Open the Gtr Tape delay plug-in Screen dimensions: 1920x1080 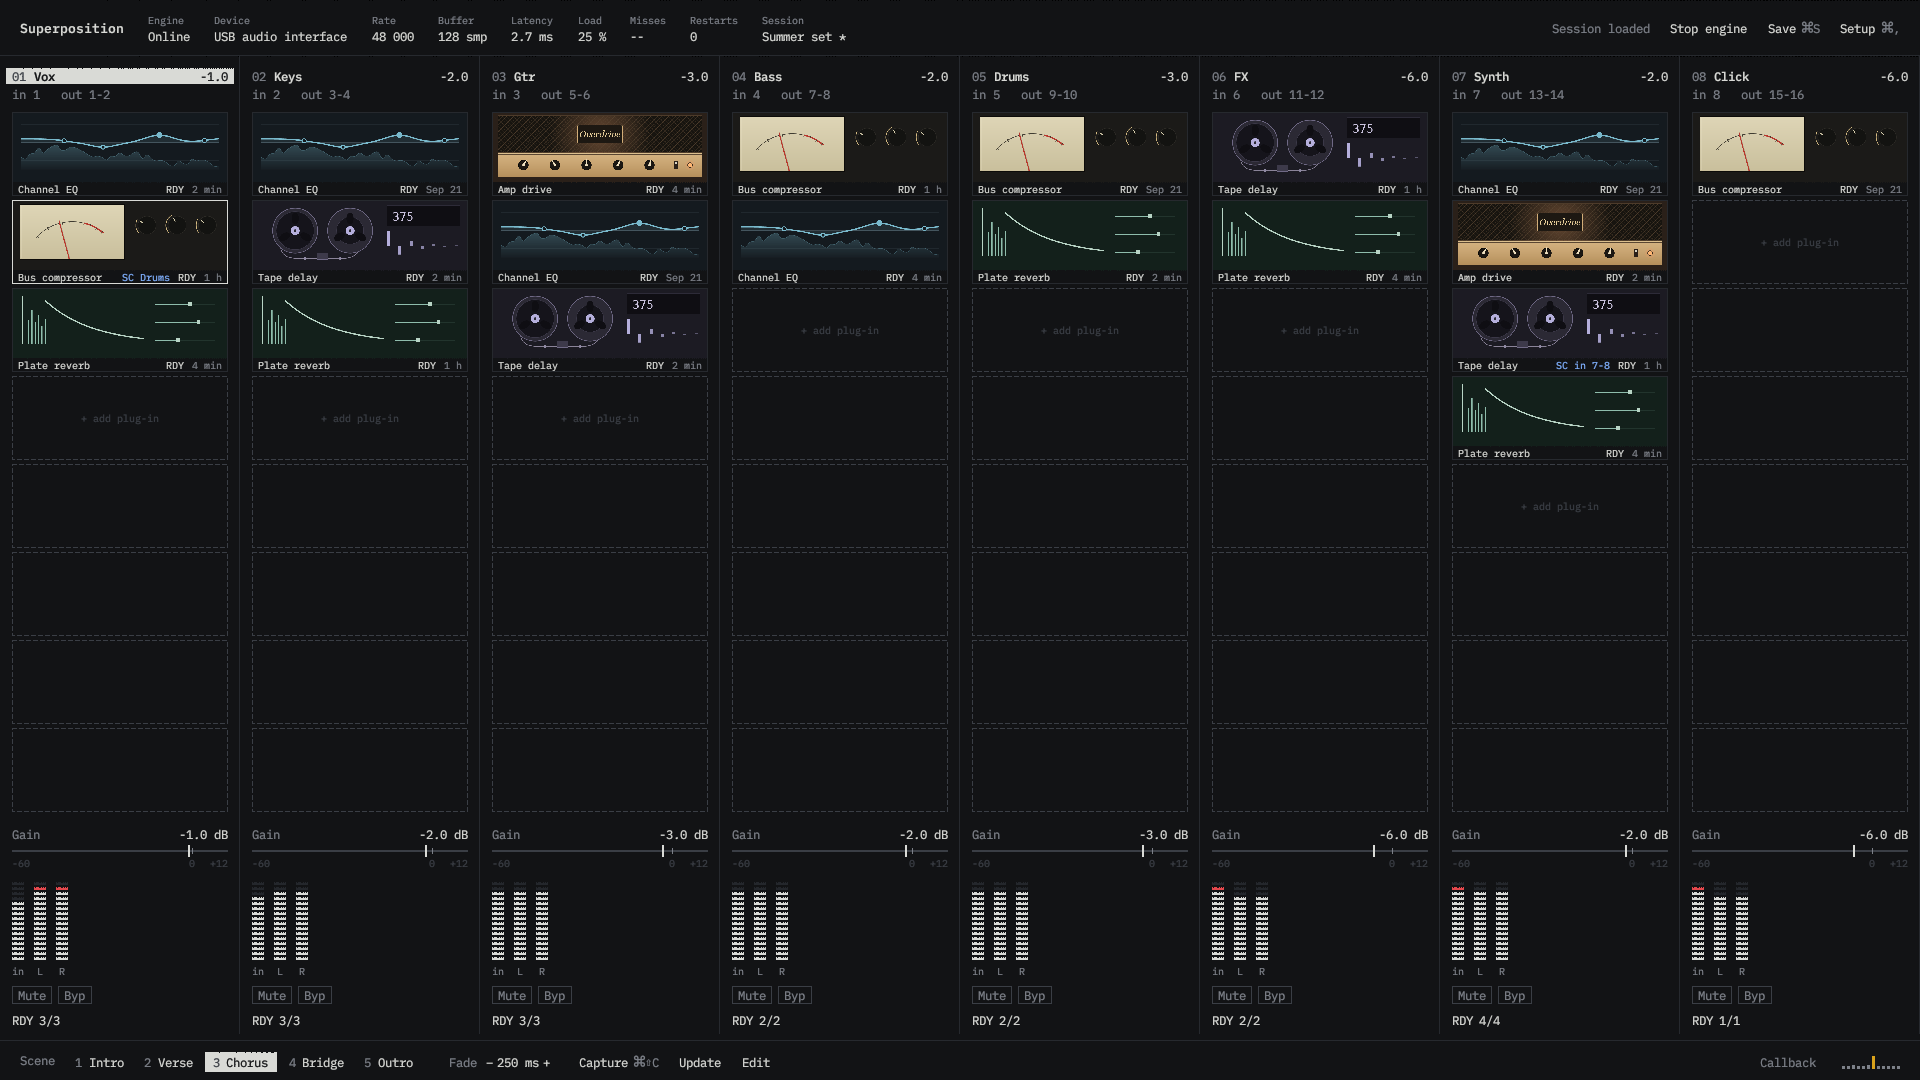[x=600, y=330]
